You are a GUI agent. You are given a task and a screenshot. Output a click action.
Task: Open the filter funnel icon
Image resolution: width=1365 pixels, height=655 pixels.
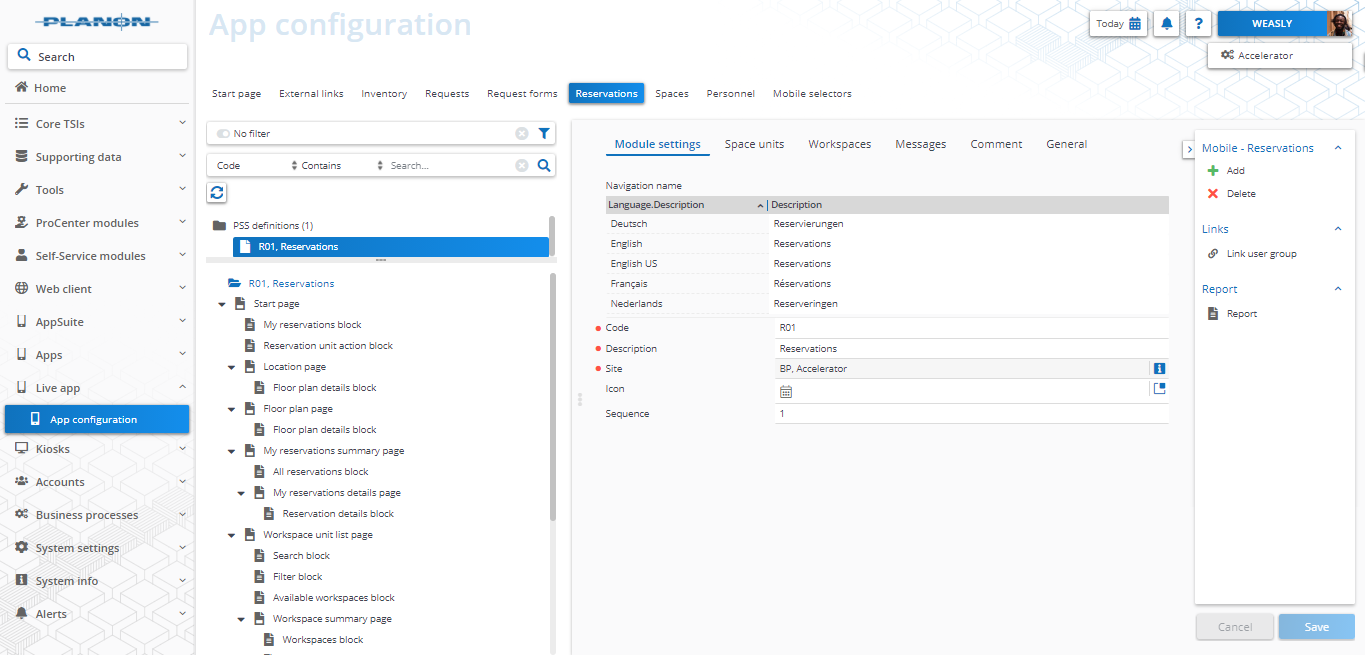point(543,132)
